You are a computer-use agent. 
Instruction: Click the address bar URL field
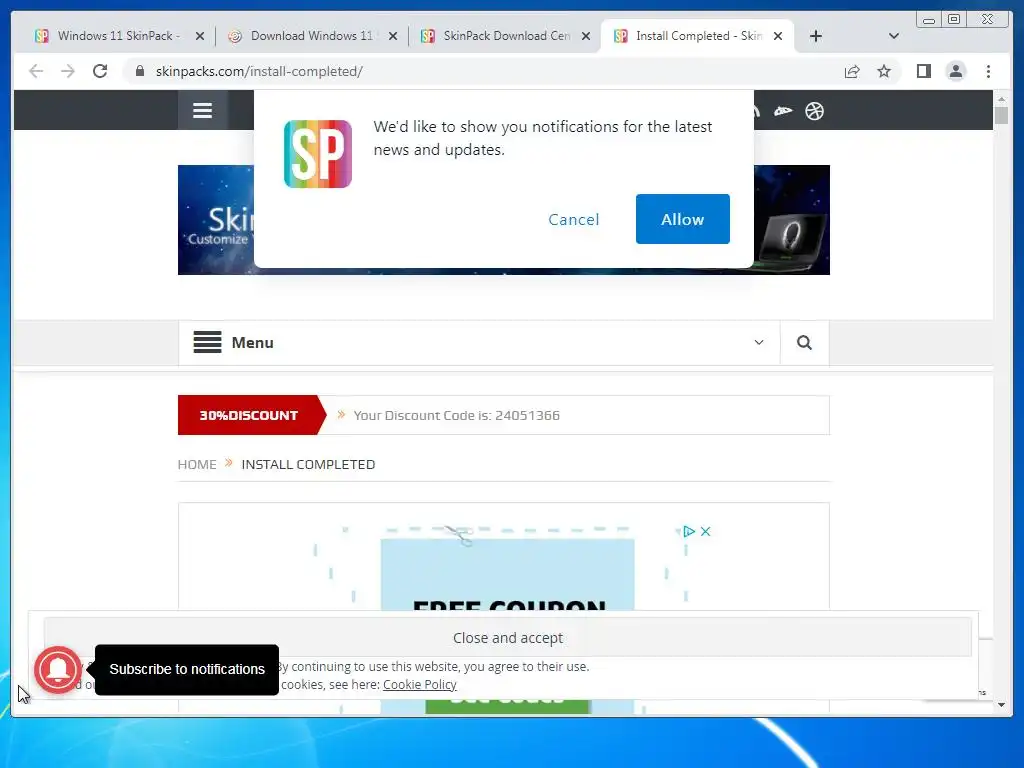[x=483, y=71]
